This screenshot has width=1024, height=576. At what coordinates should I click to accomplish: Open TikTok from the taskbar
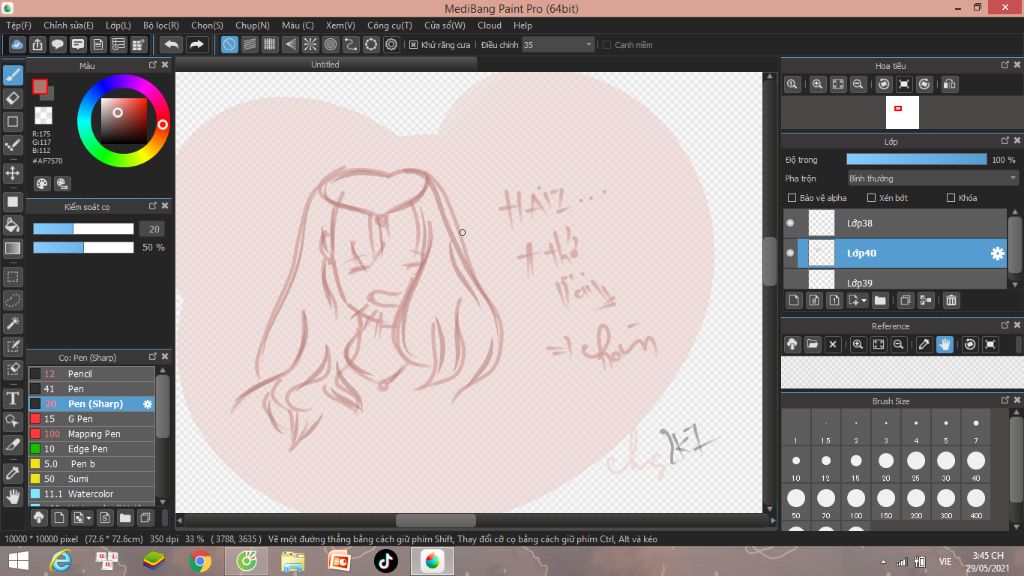tap(385, 561)
